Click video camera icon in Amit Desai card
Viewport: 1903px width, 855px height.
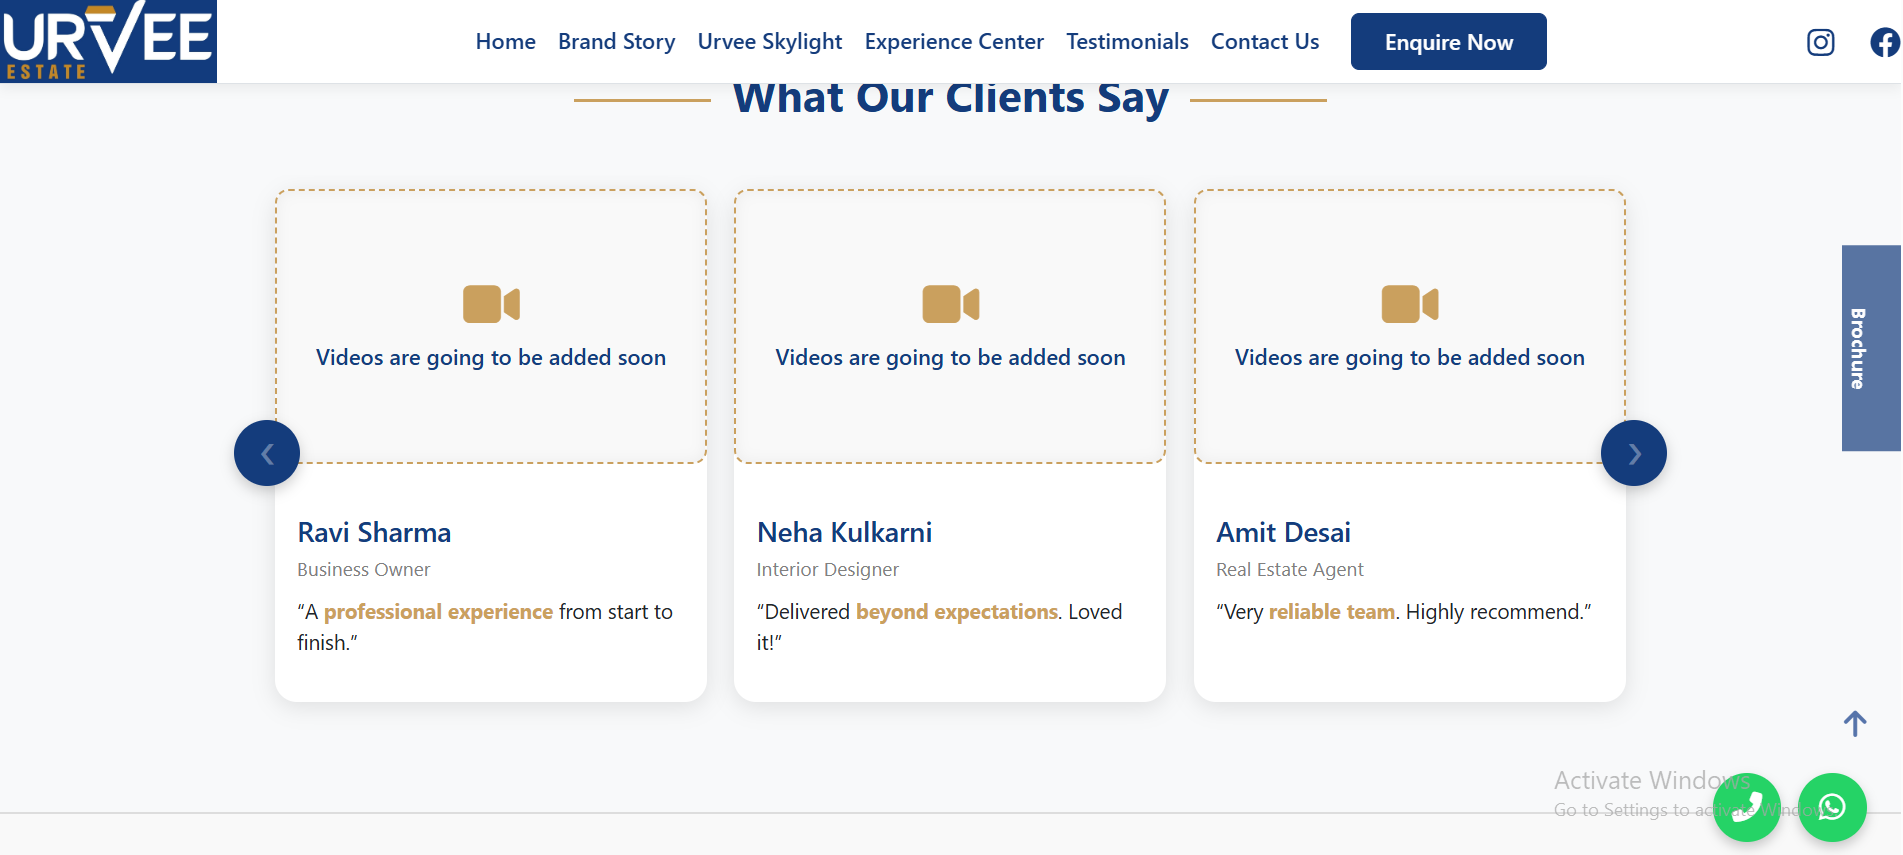1409,304
